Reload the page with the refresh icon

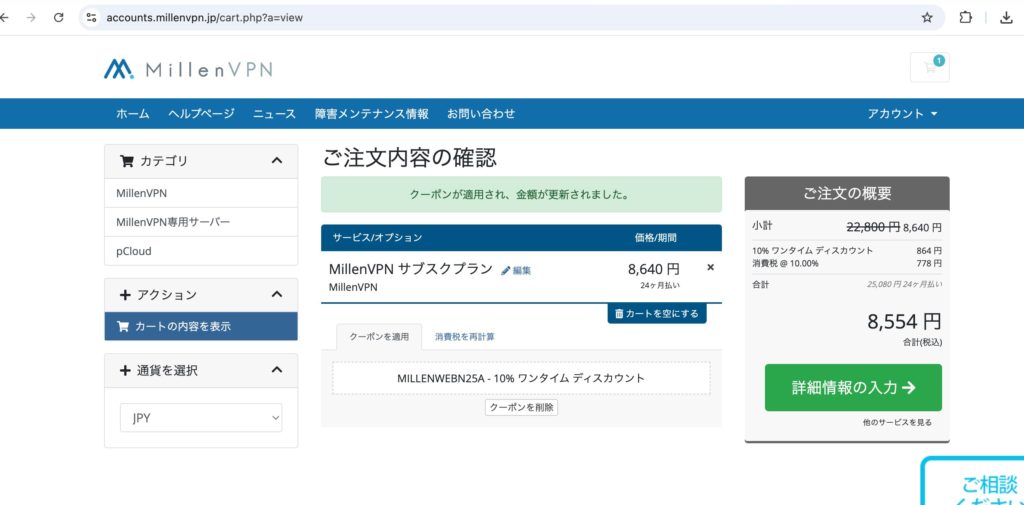58,18
